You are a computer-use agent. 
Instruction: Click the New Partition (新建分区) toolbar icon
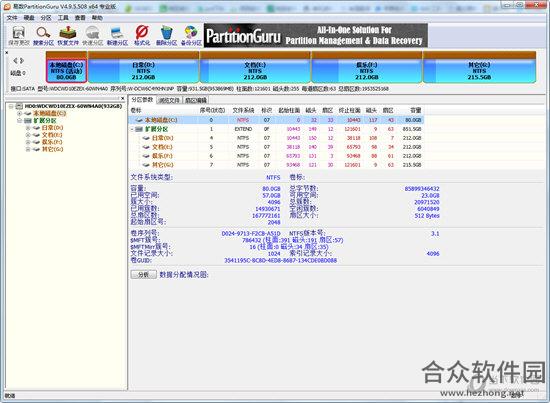click(117, 33)
